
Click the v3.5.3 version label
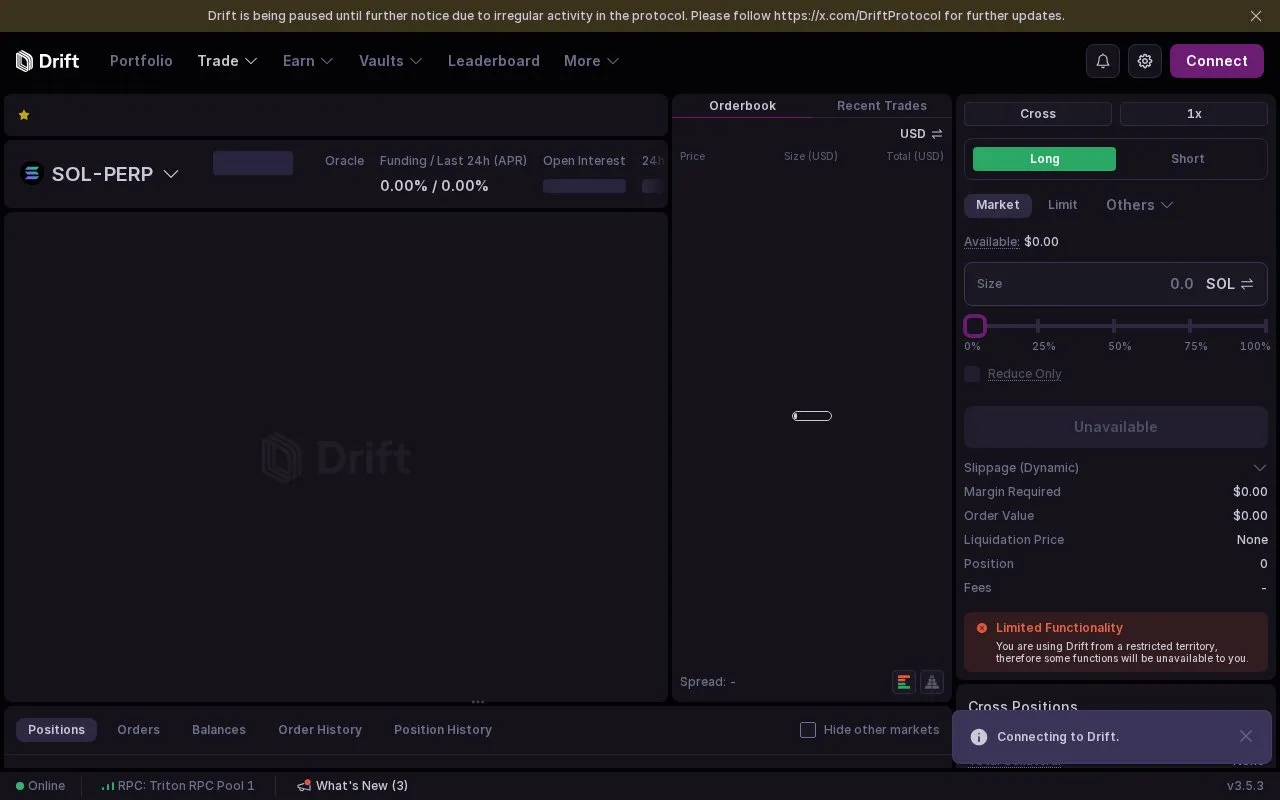pyautogui.click(x=1245, y=786)
